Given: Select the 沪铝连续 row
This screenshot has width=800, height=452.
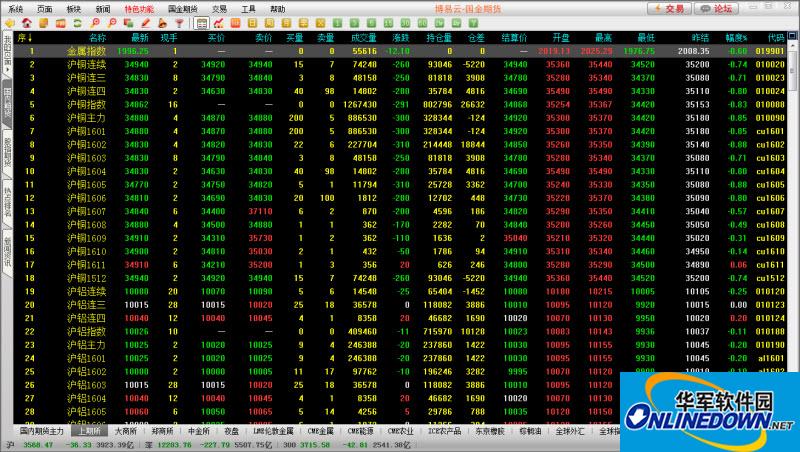Looking at the screenshot, I should (x=400, y=291).
